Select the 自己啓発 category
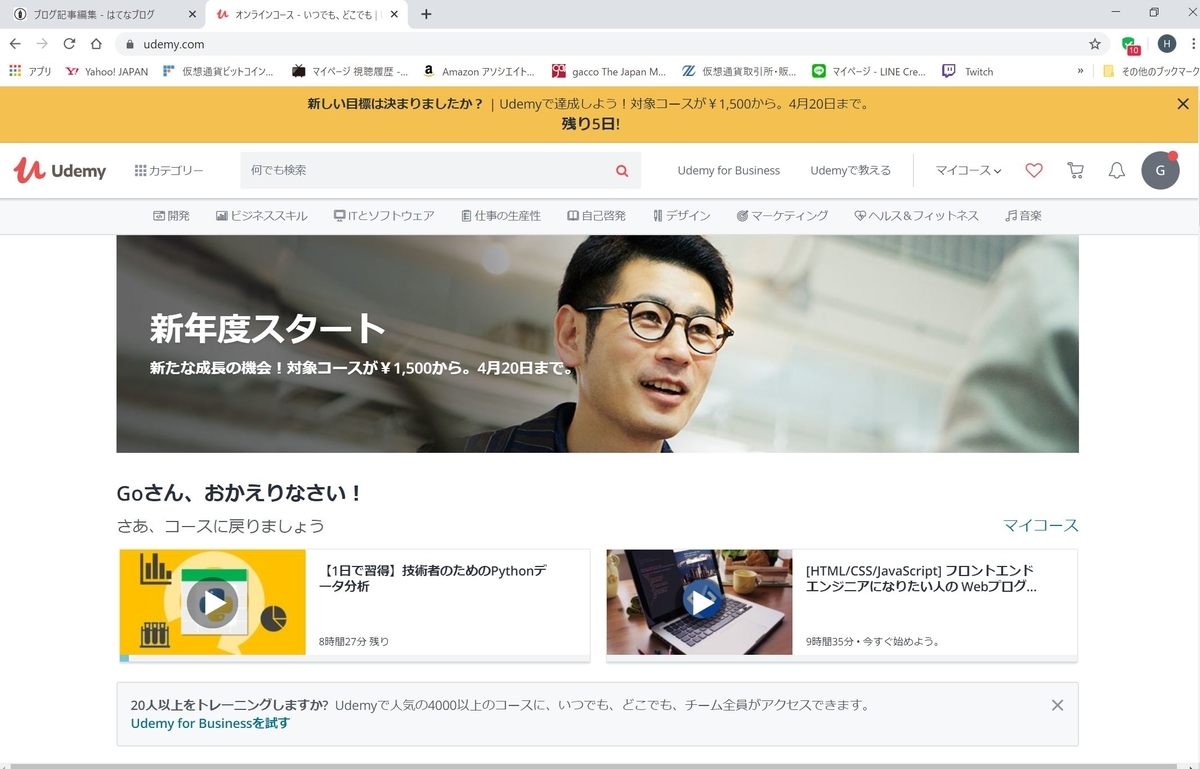The width and height of the screenshot is (1200, 769). tap(596, 216)
